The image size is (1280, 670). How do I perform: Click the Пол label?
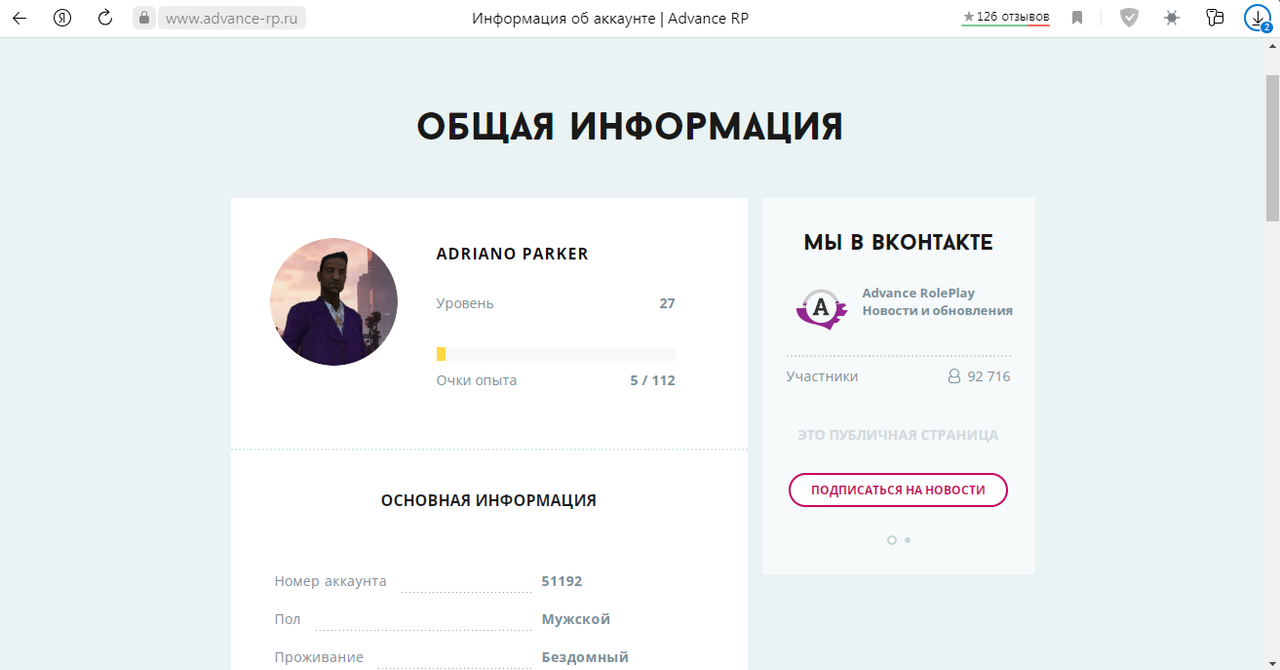(x=287, y=619)
